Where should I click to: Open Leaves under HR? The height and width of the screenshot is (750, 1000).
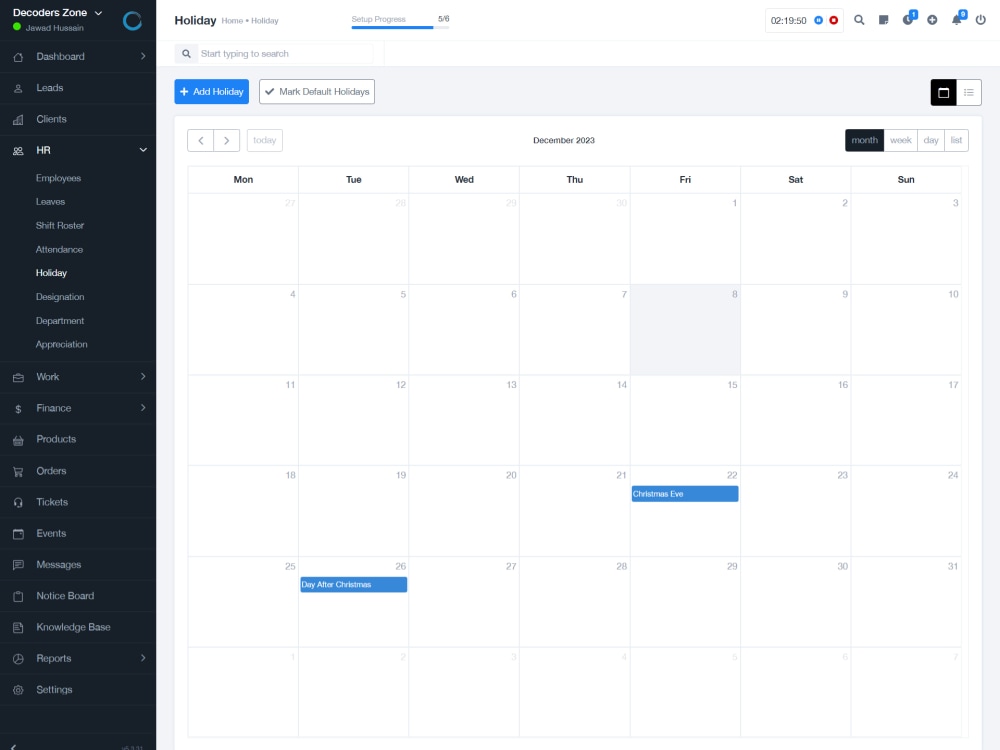pyautogui.click(x=50, y=202)
